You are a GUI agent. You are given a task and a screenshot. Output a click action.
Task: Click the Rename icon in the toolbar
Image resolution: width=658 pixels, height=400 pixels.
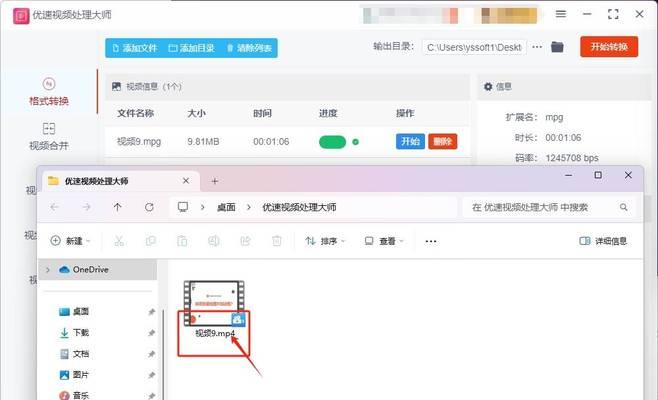(214, 241)
